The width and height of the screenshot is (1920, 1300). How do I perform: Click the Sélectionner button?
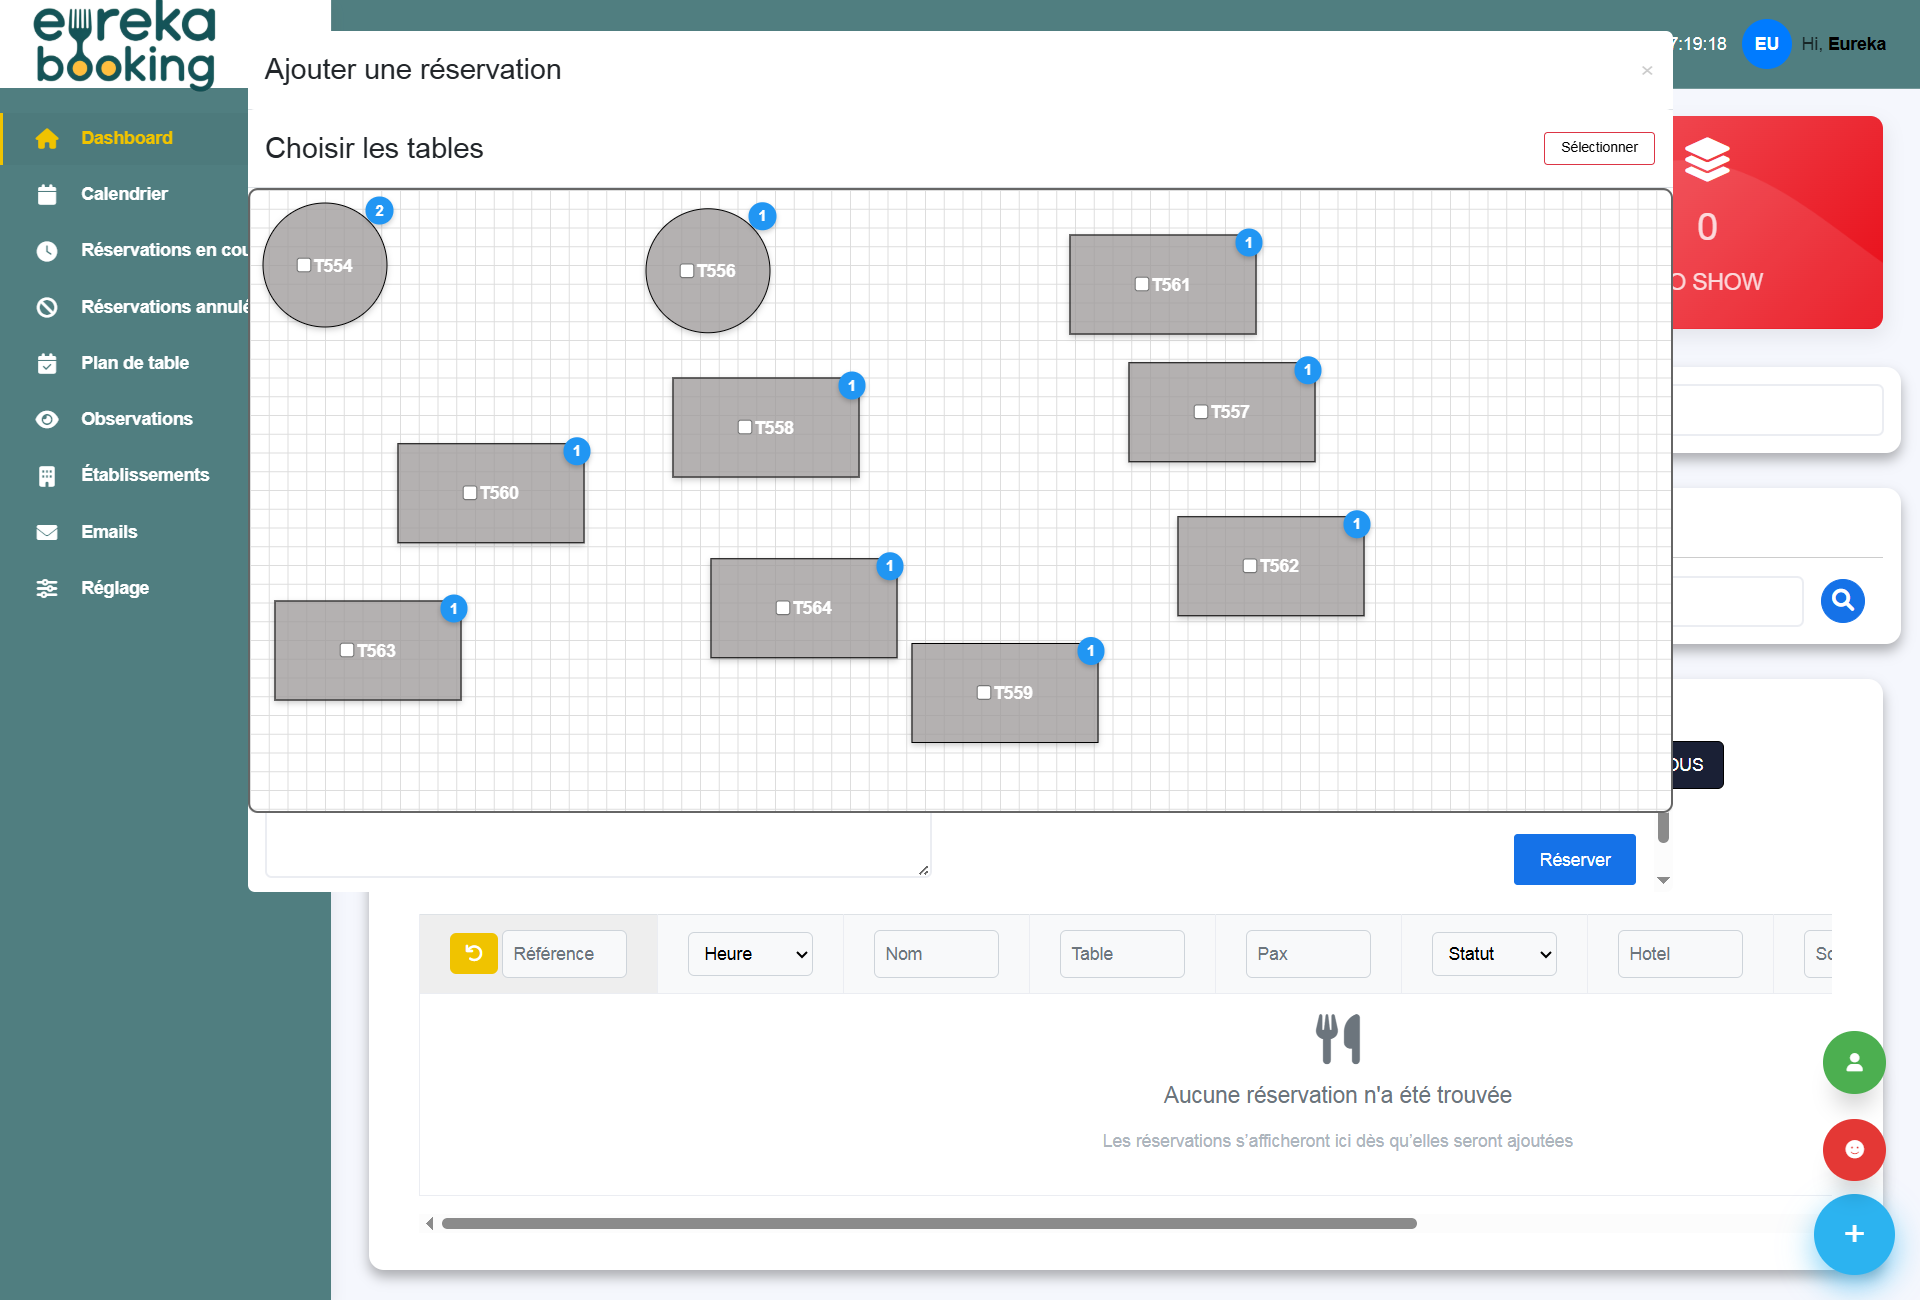pyautogui.click(x=1598, y=148)
